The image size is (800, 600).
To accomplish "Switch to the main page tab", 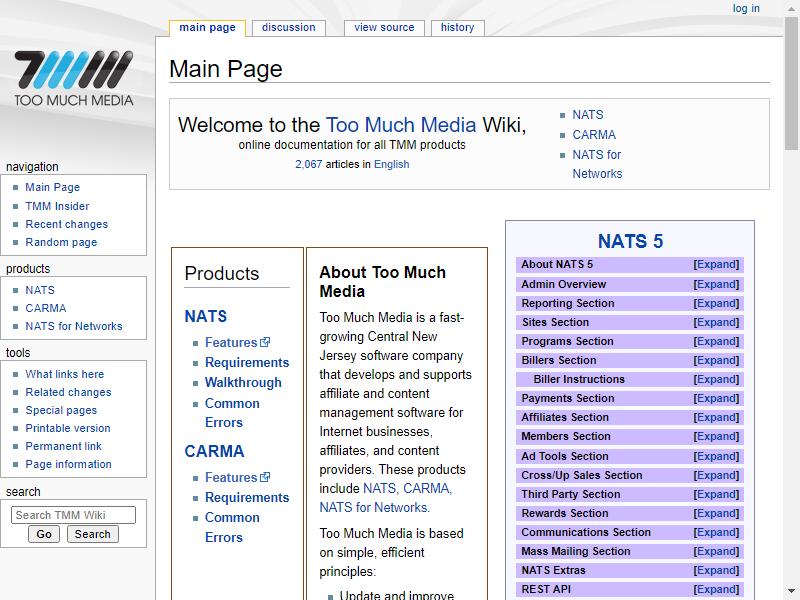I will (207, 28).
